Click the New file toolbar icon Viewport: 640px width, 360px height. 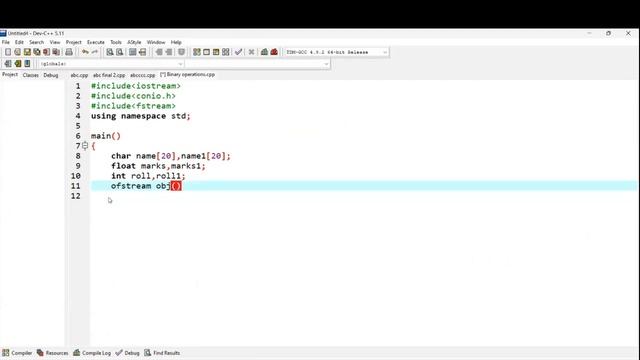tap(8, 52)
